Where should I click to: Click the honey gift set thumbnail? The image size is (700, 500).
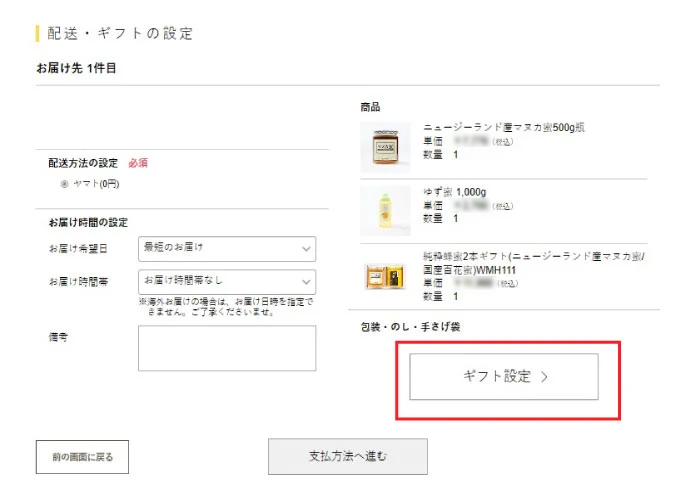385,276
